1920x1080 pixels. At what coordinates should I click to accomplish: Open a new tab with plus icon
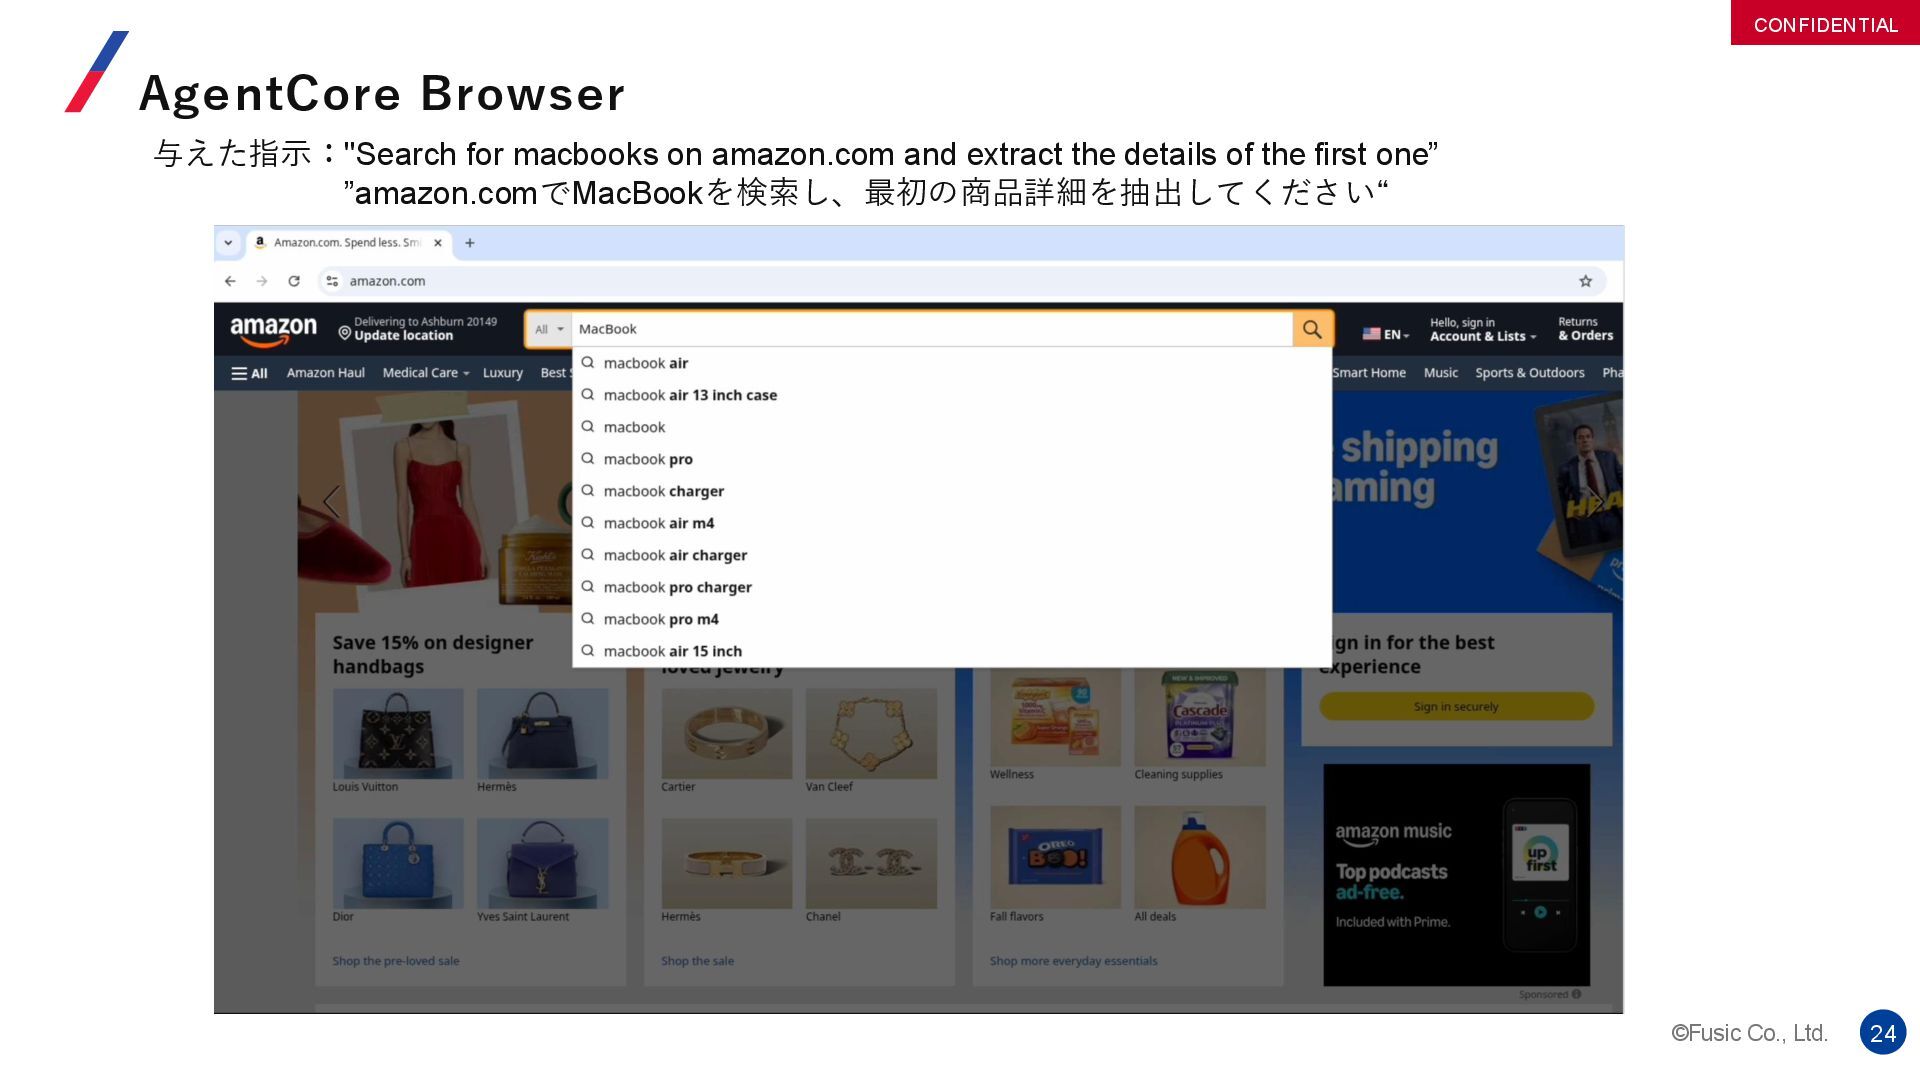coord(470,242)
